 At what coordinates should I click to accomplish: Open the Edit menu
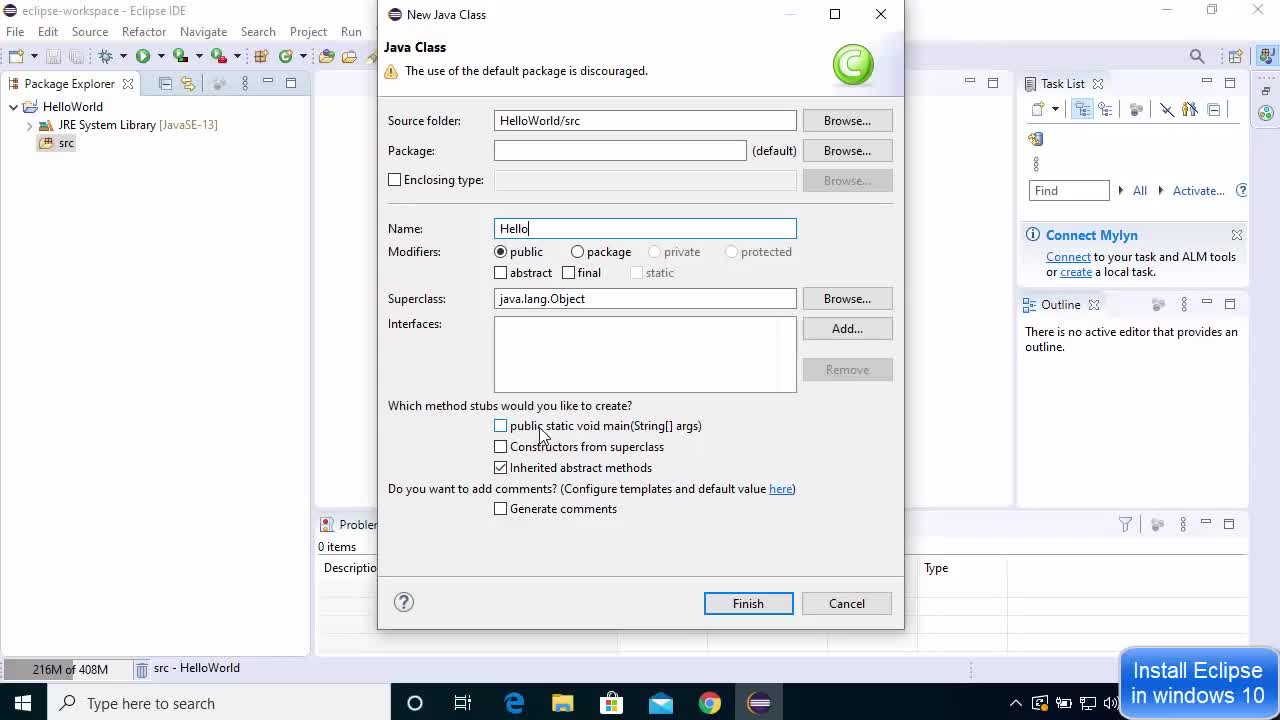click(x=48, y=32)
